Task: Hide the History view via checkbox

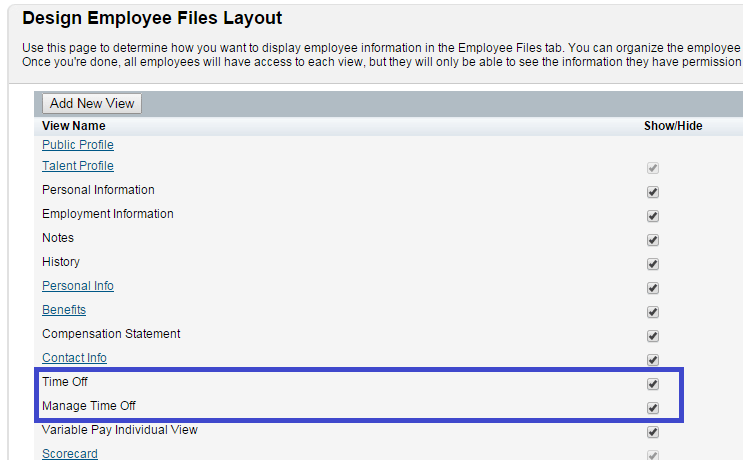Action: (653, 264)
